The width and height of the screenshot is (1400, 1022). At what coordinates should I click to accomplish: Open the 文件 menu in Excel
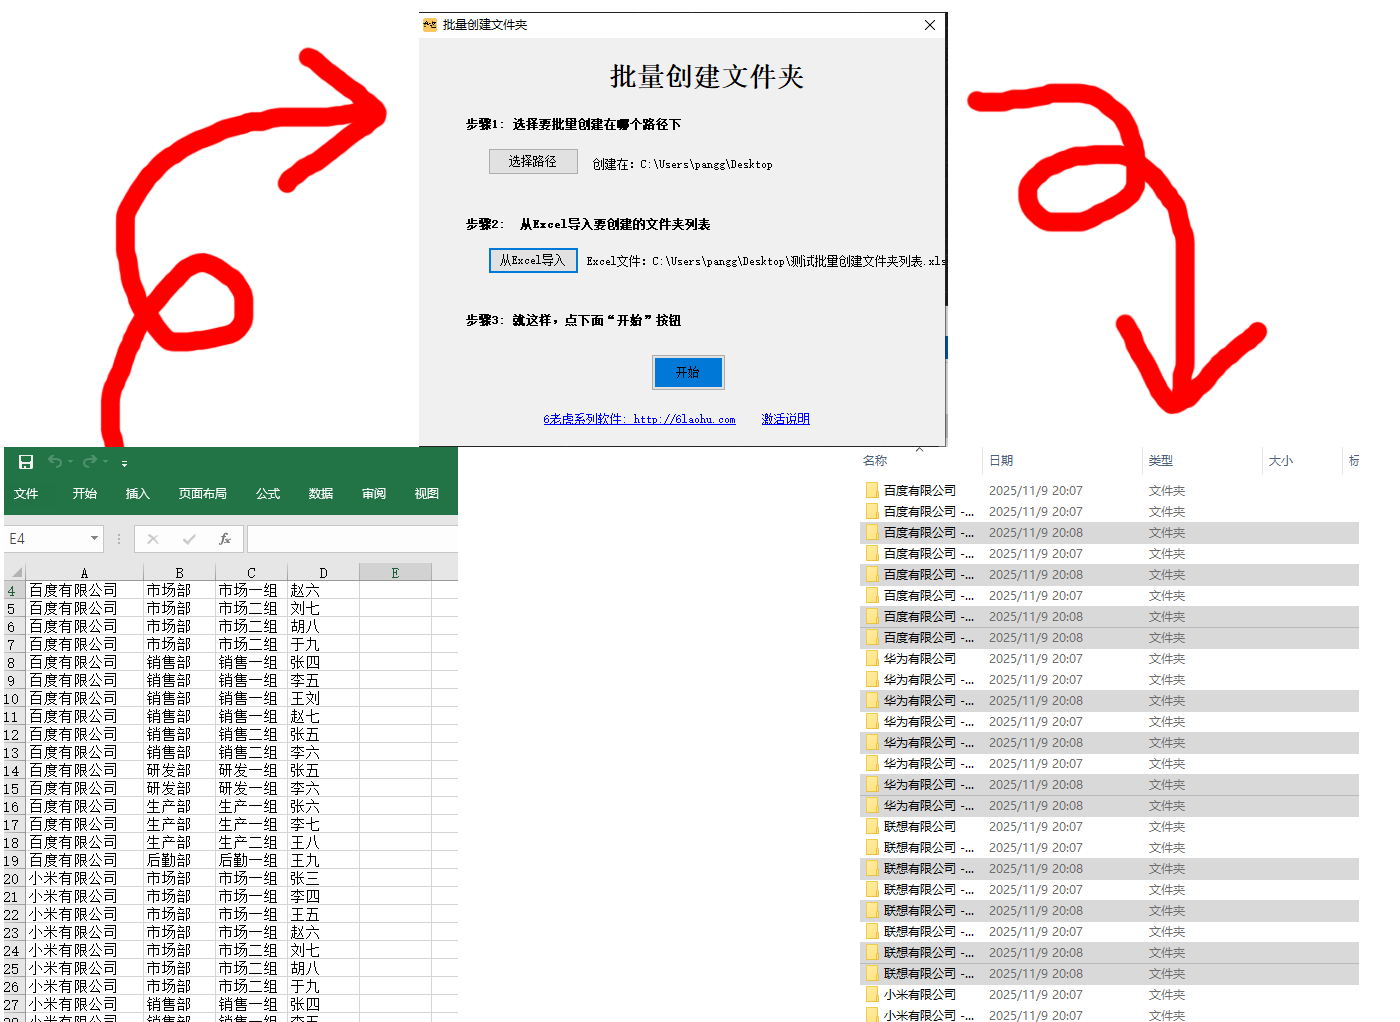[x=26, y=494]
